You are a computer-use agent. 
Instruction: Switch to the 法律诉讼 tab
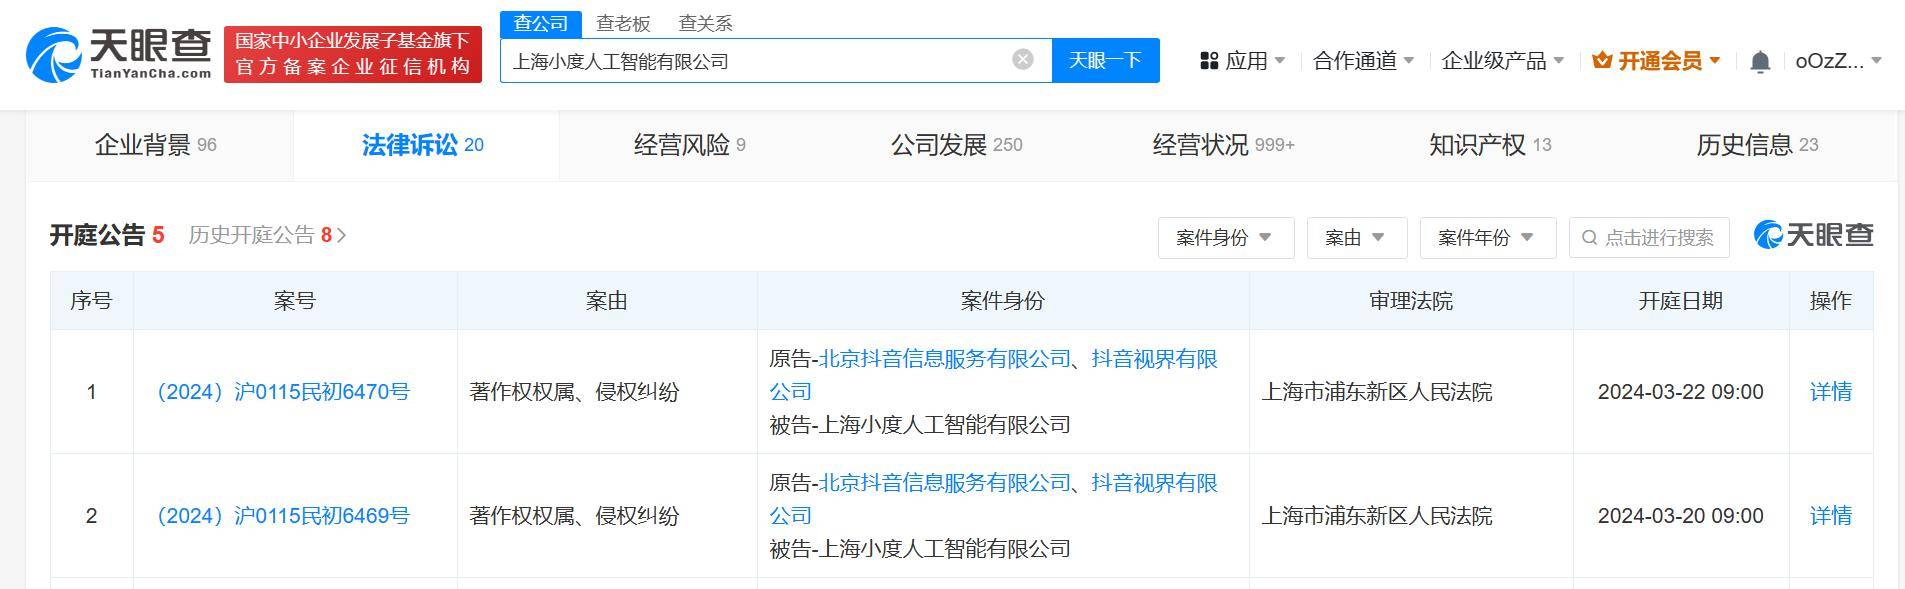[x=423, y=145]
